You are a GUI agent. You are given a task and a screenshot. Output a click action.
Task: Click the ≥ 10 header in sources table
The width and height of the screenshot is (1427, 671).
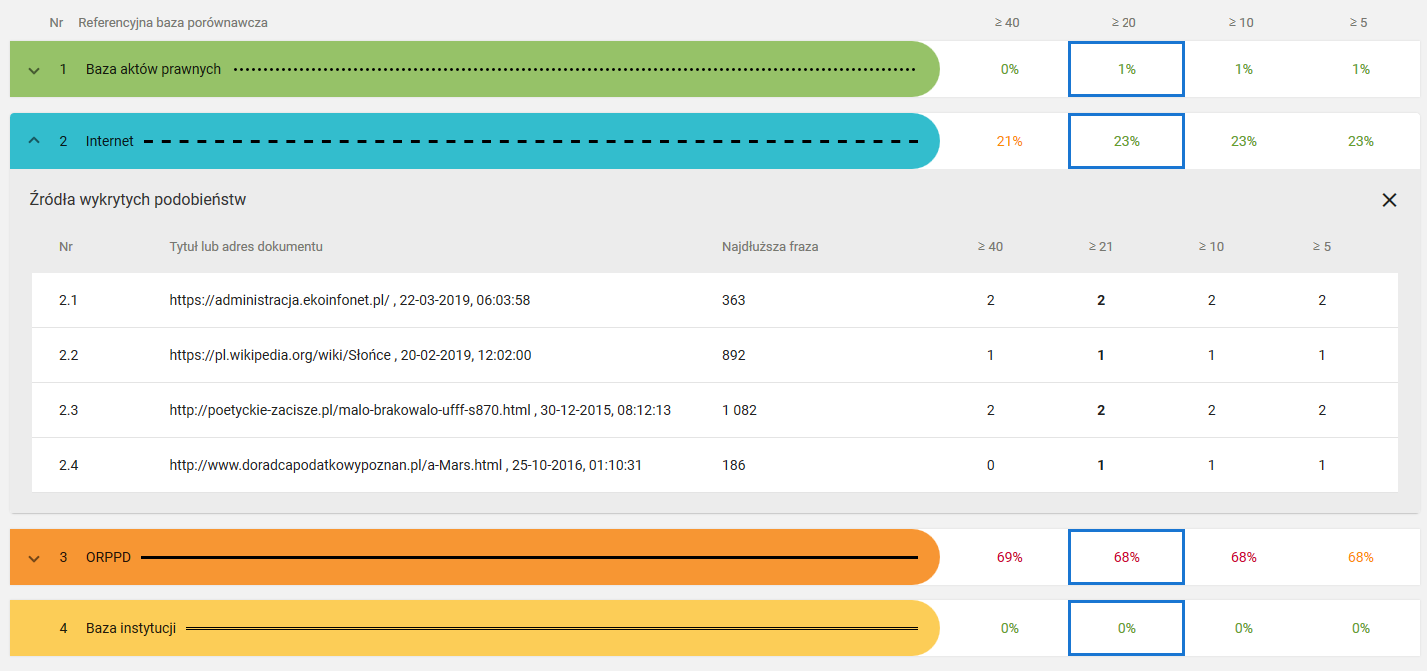click(1211, 246)
